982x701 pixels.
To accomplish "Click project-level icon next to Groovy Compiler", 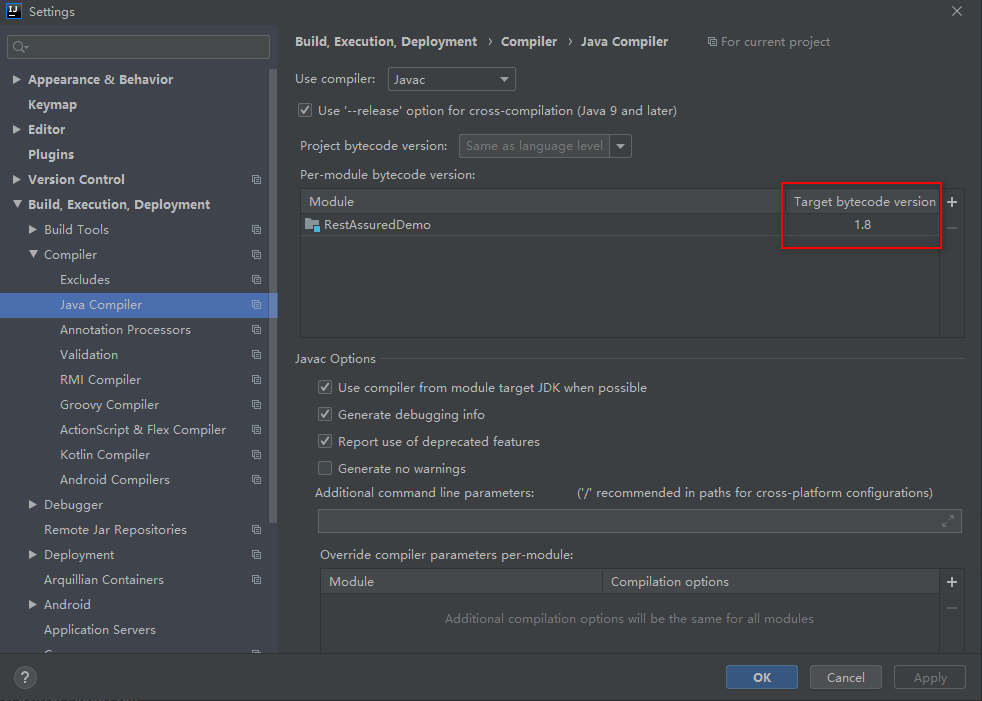I will coord(256,405).
